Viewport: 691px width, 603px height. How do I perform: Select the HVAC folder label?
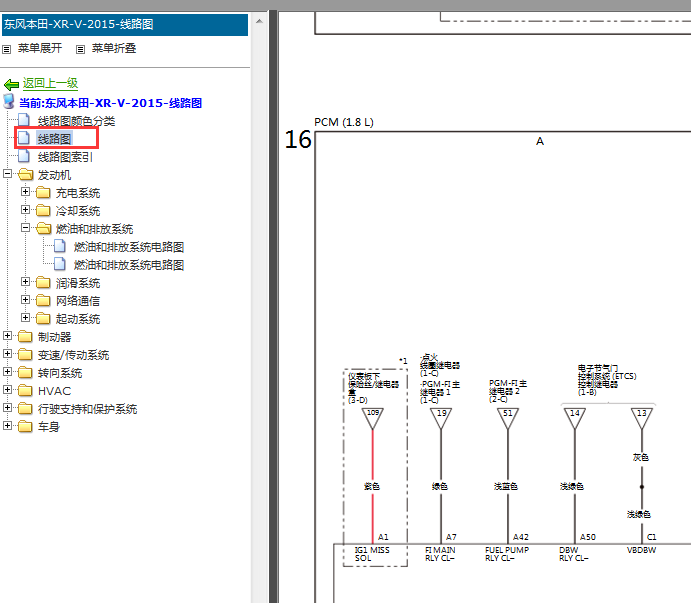click(54, 391)
